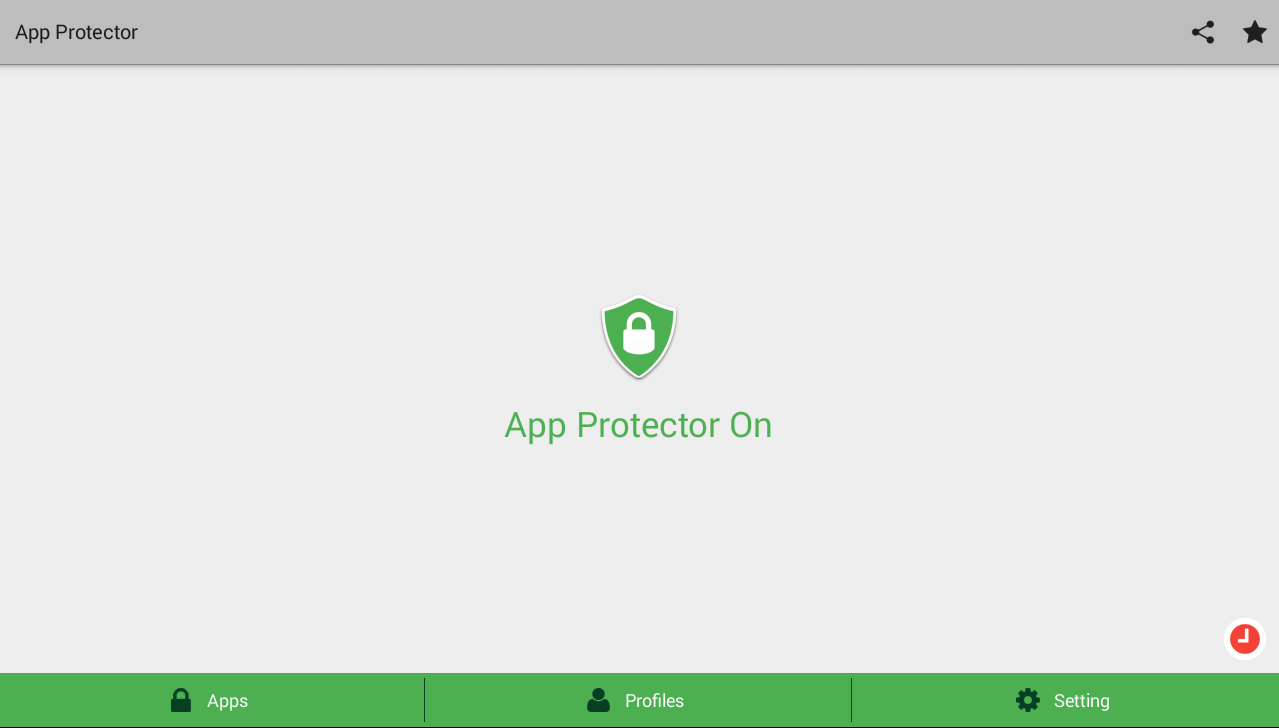Image resolution: width=1279 pixels, height=728 pixels.
Task: Click the padlock icon beside Apps
Action: (181, 700)
